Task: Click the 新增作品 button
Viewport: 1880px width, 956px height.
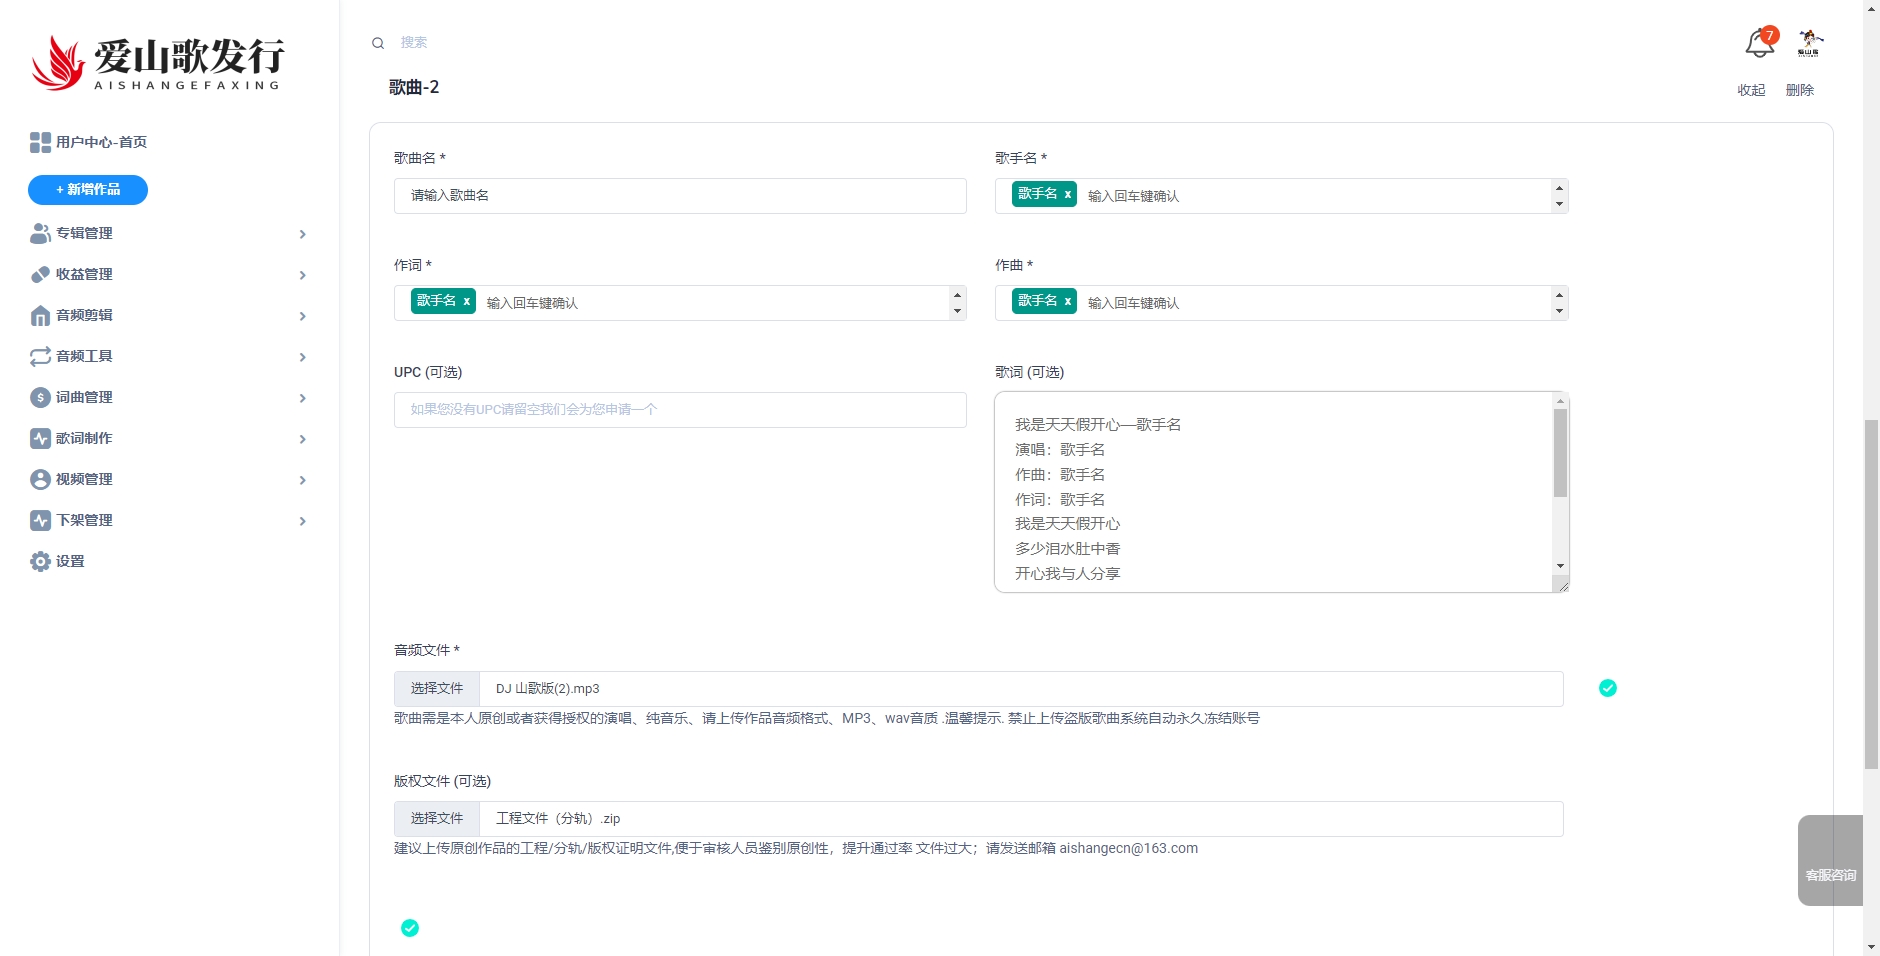Action: pos(88,190)
